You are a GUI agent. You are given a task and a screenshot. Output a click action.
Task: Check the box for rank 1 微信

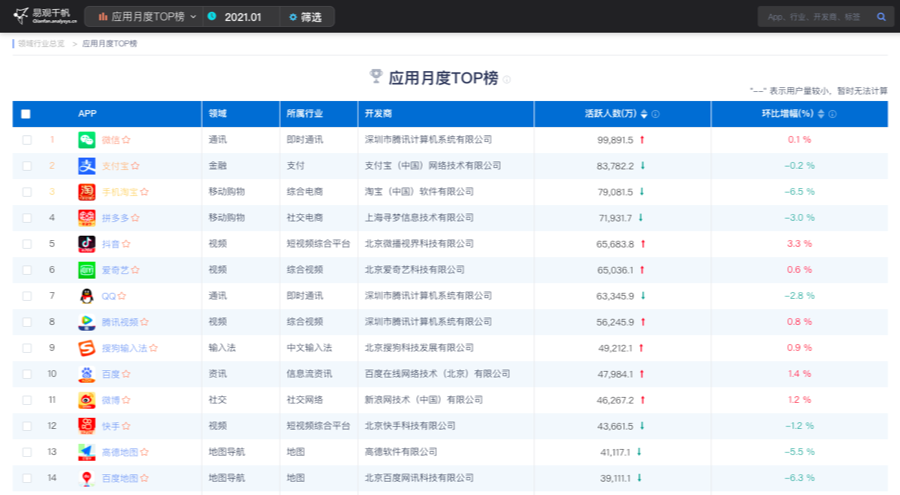[x=27, y=140]
